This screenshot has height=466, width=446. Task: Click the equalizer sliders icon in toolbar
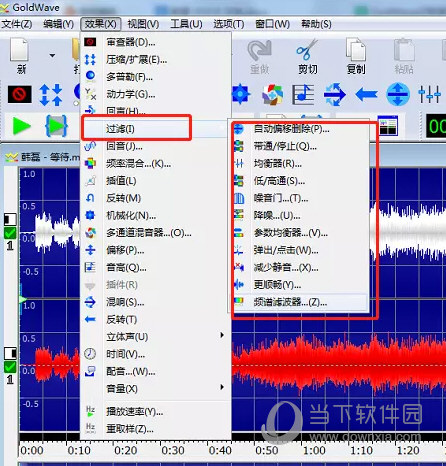pos(429,94)
